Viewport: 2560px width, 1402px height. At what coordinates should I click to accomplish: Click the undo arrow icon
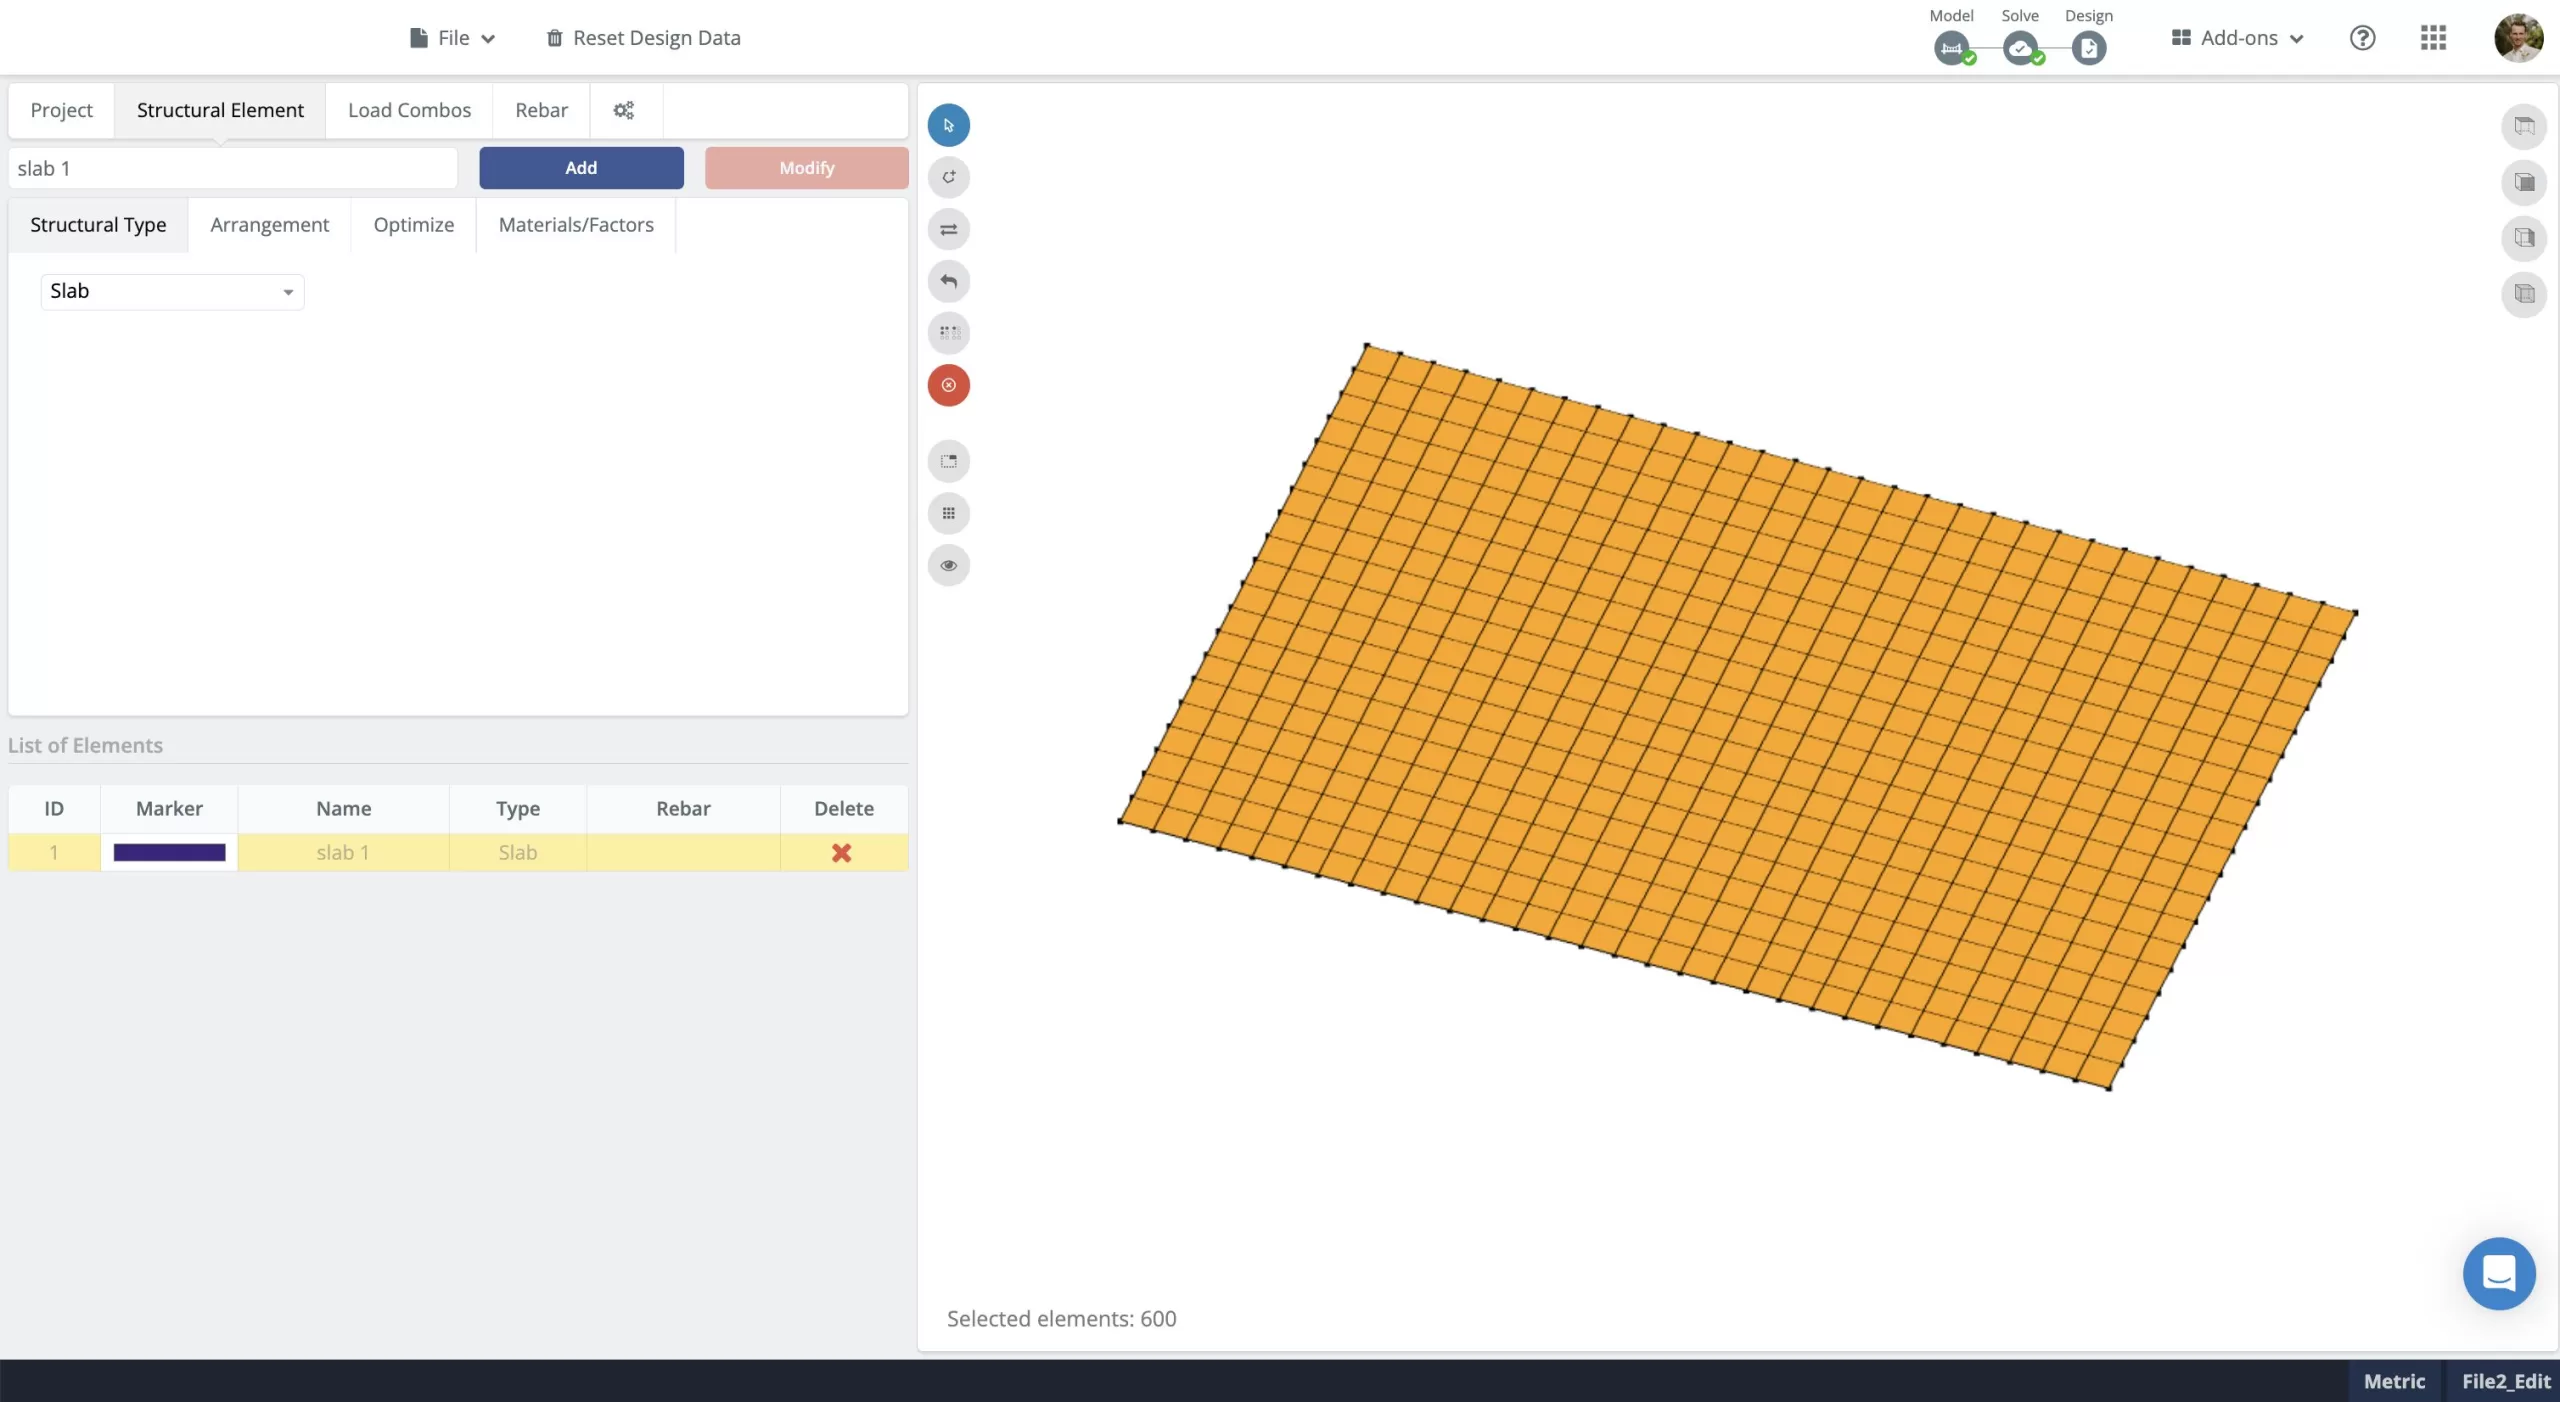click(948, 281)
